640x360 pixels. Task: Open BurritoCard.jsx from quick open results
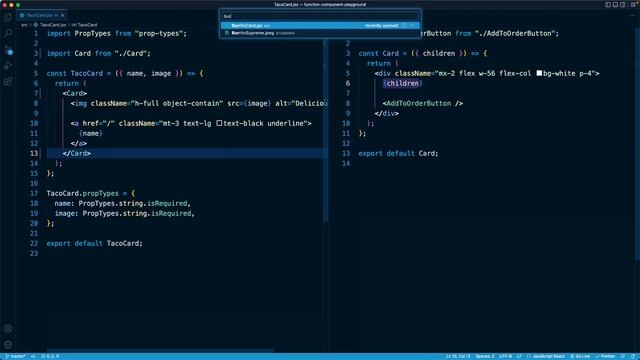(320, 25)
